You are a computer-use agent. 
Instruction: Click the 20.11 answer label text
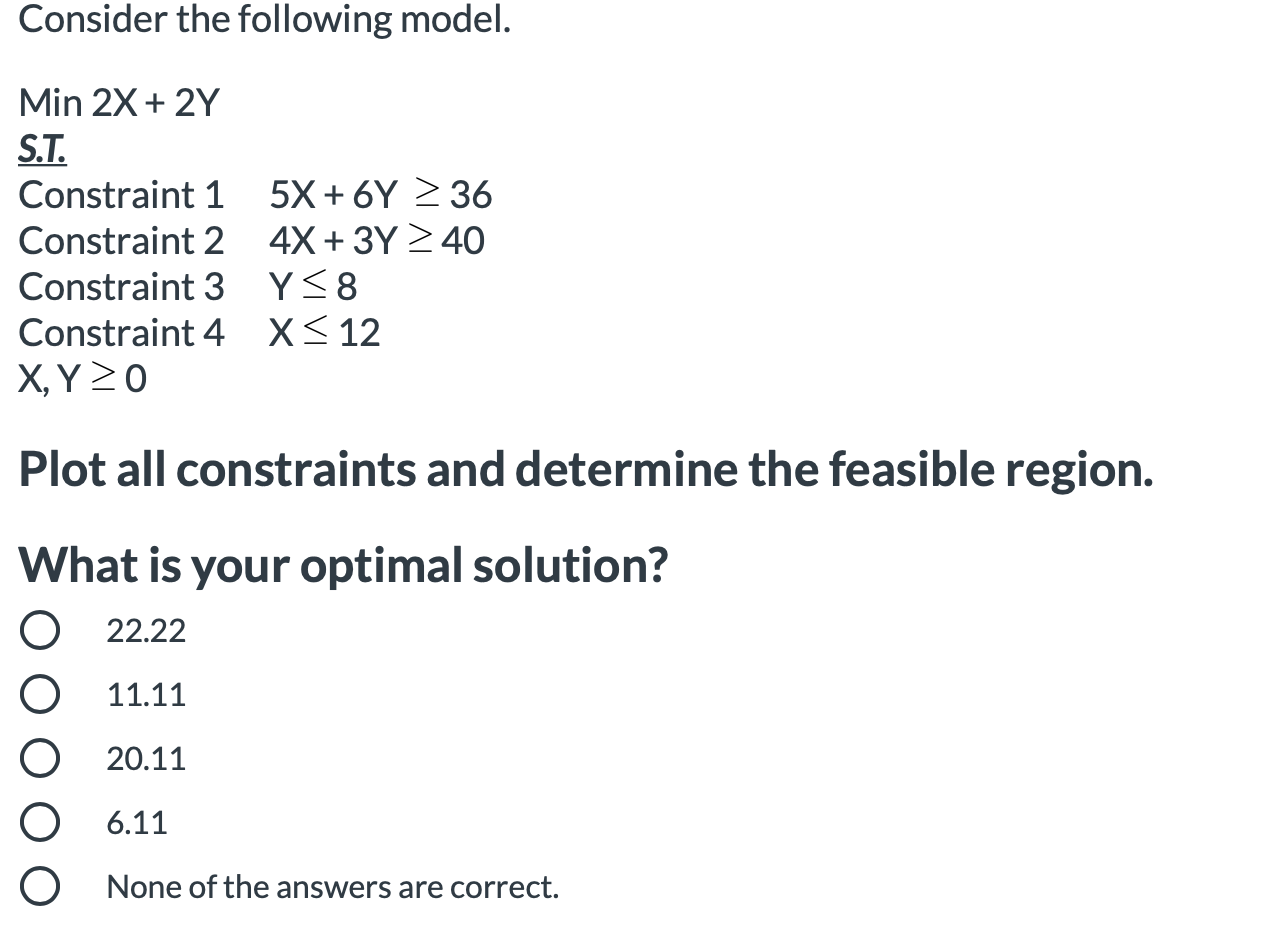(145, 759)
